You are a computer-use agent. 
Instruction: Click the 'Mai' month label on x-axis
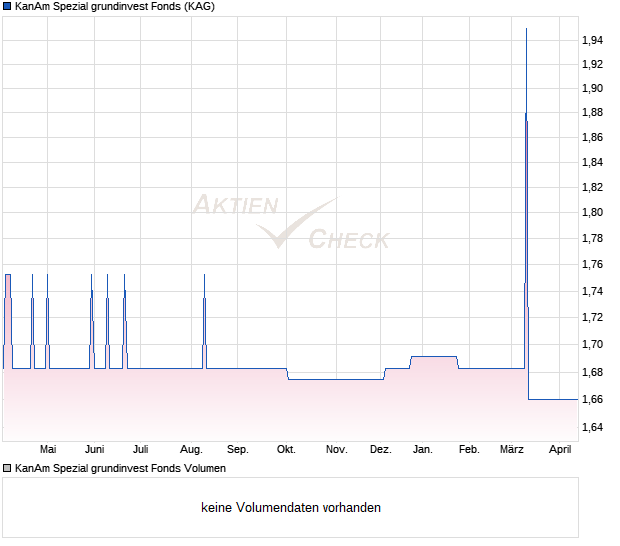click(x=47, y=449)
